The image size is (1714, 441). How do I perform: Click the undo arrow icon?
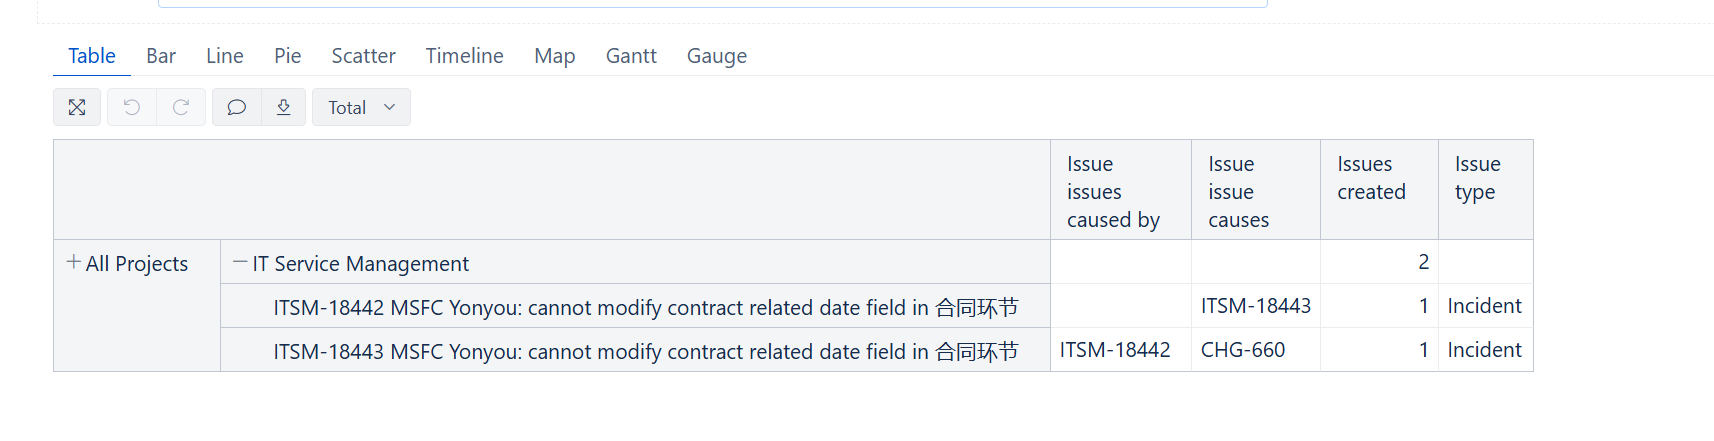[x=132, y=107]
